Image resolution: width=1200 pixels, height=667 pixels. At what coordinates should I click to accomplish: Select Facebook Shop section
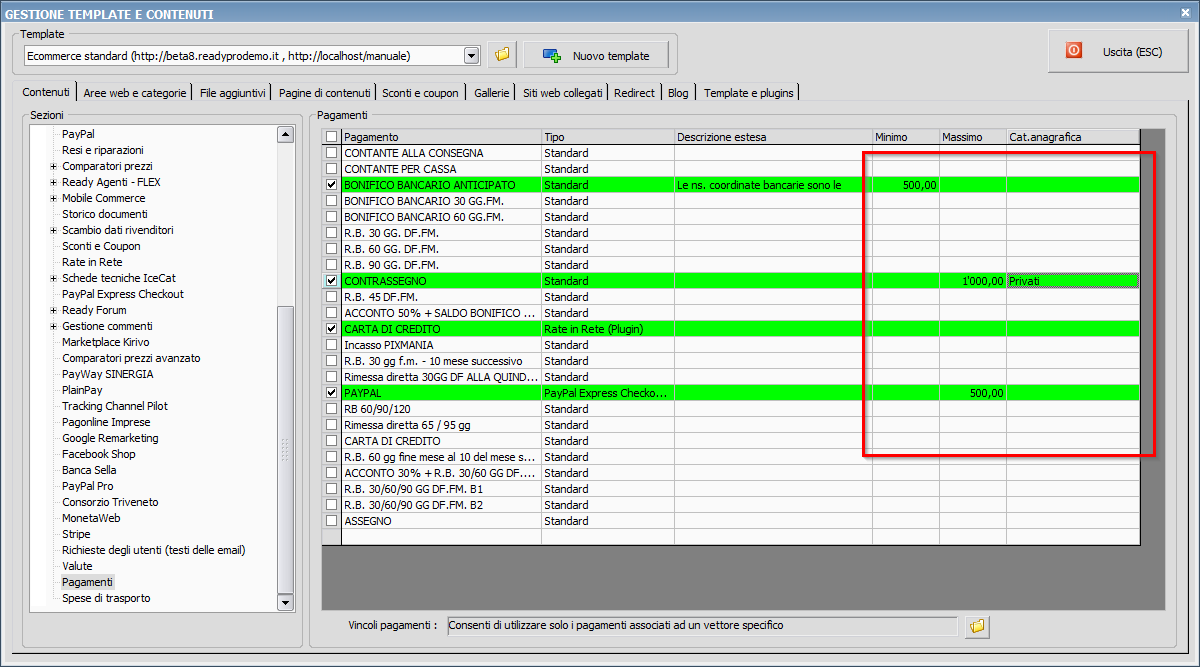coord(98,454)
